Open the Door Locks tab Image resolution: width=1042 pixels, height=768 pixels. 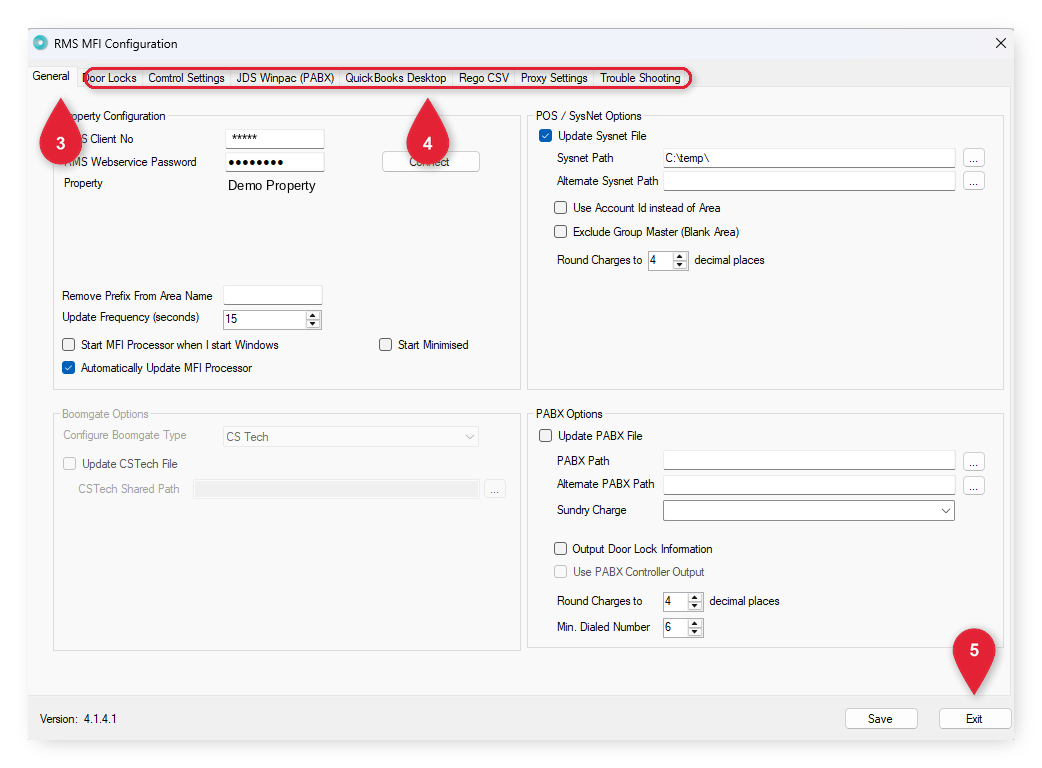click(110, 78)
